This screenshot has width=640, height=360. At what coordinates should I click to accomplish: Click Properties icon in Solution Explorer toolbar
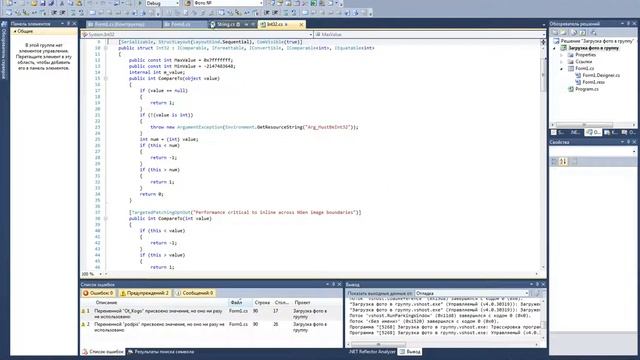coord(555,33)
